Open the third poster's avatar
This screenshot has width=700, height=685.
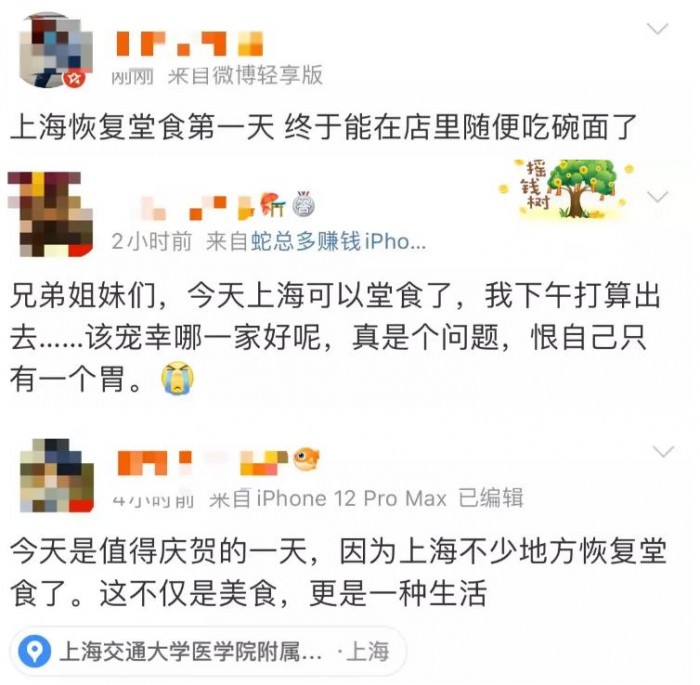(x=57, y=475)
